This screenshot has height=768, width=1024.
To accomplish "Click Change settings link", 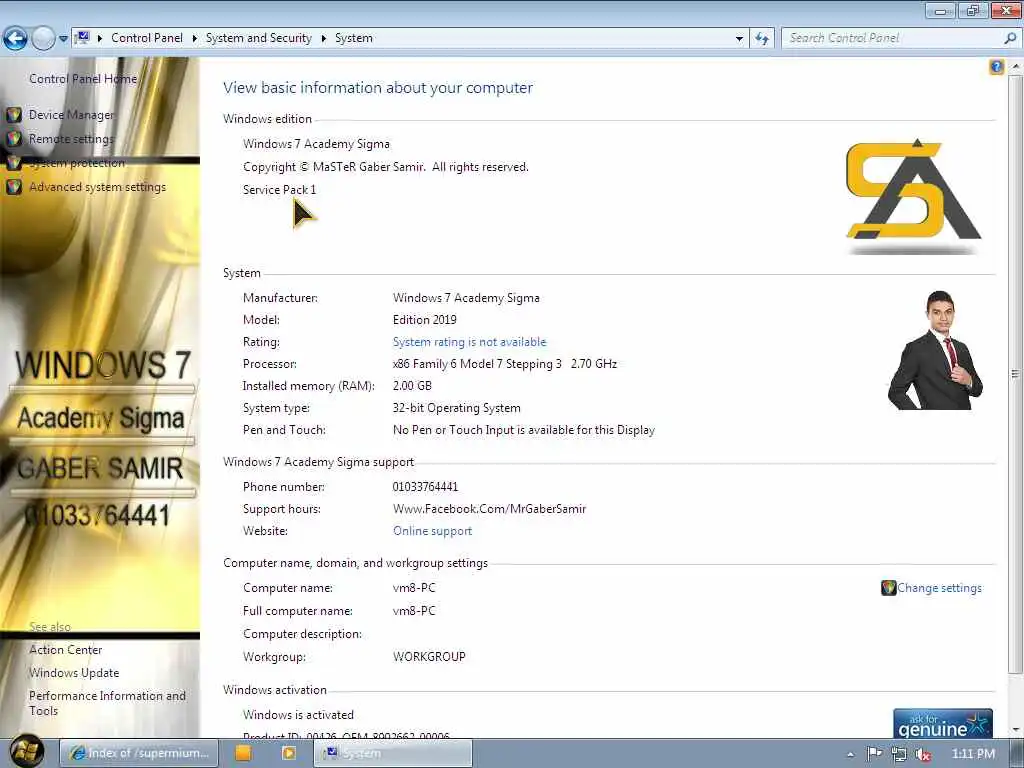I will point(939,588).
